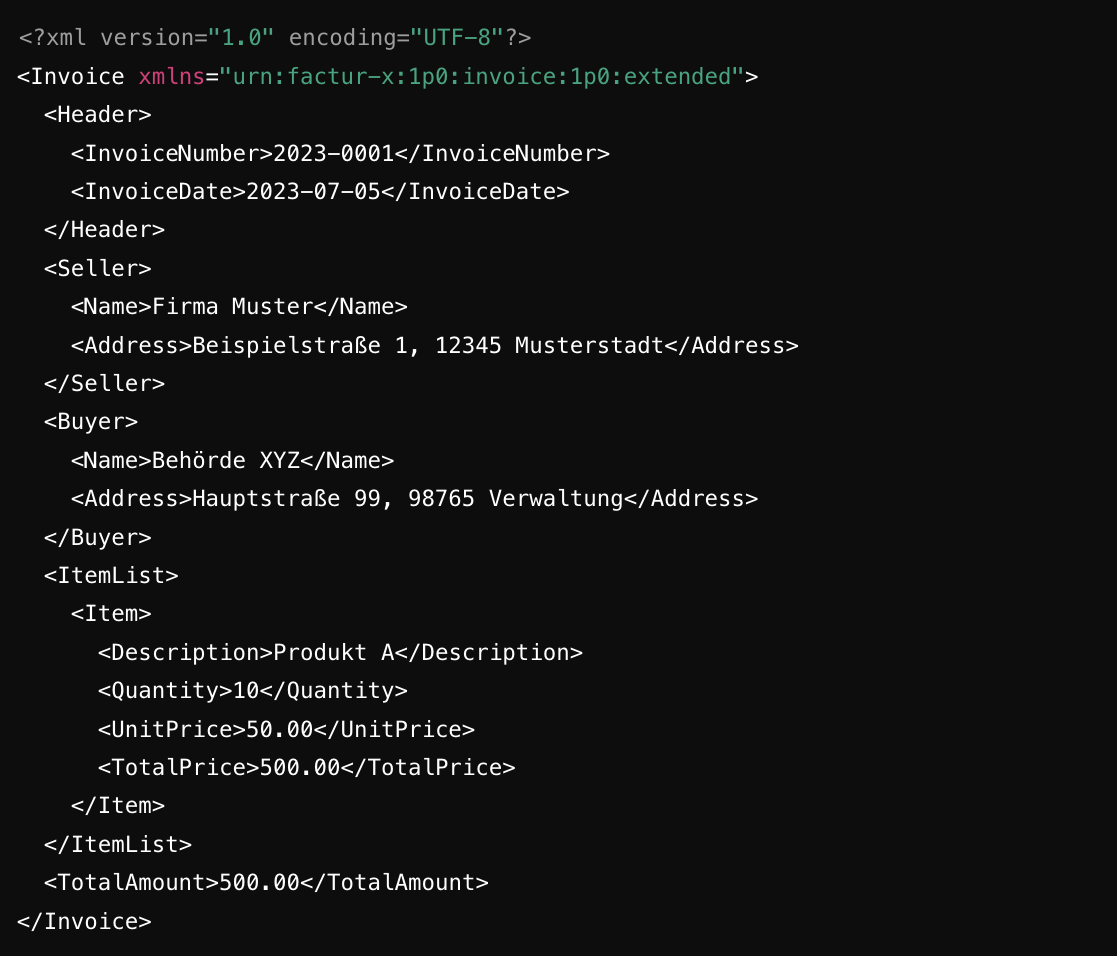Click the invoice date 2023-07-05
The image size is (1117, 956).
(313, 192)
